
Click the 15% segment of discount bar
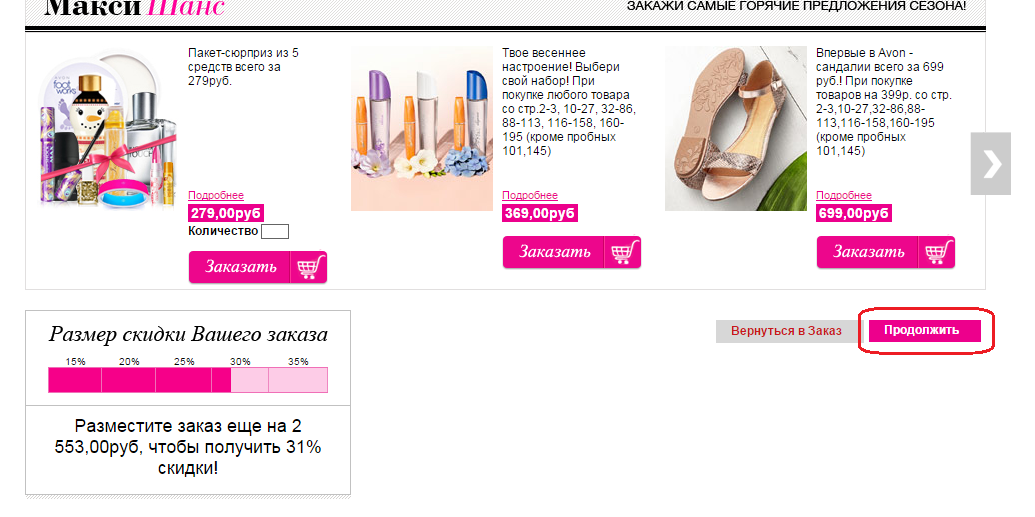75,380
